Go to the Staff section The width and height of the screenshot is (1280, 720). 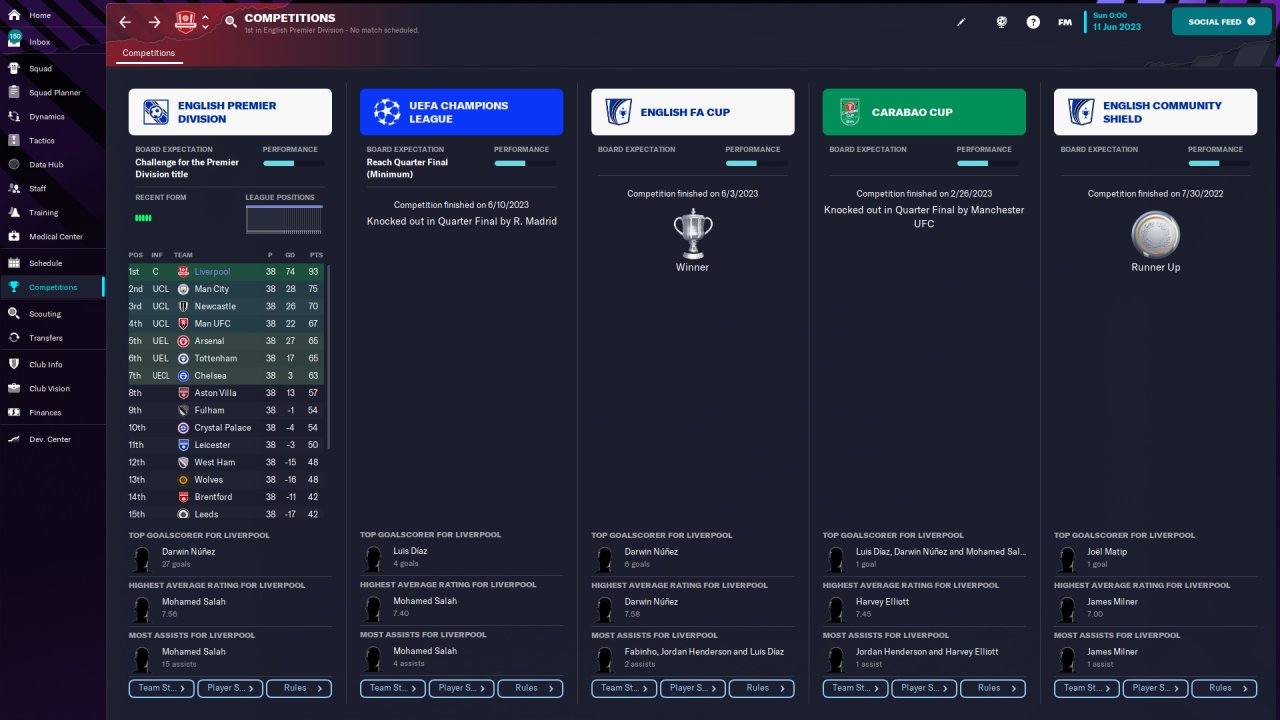pyautogui.click(x=52, y=189)
